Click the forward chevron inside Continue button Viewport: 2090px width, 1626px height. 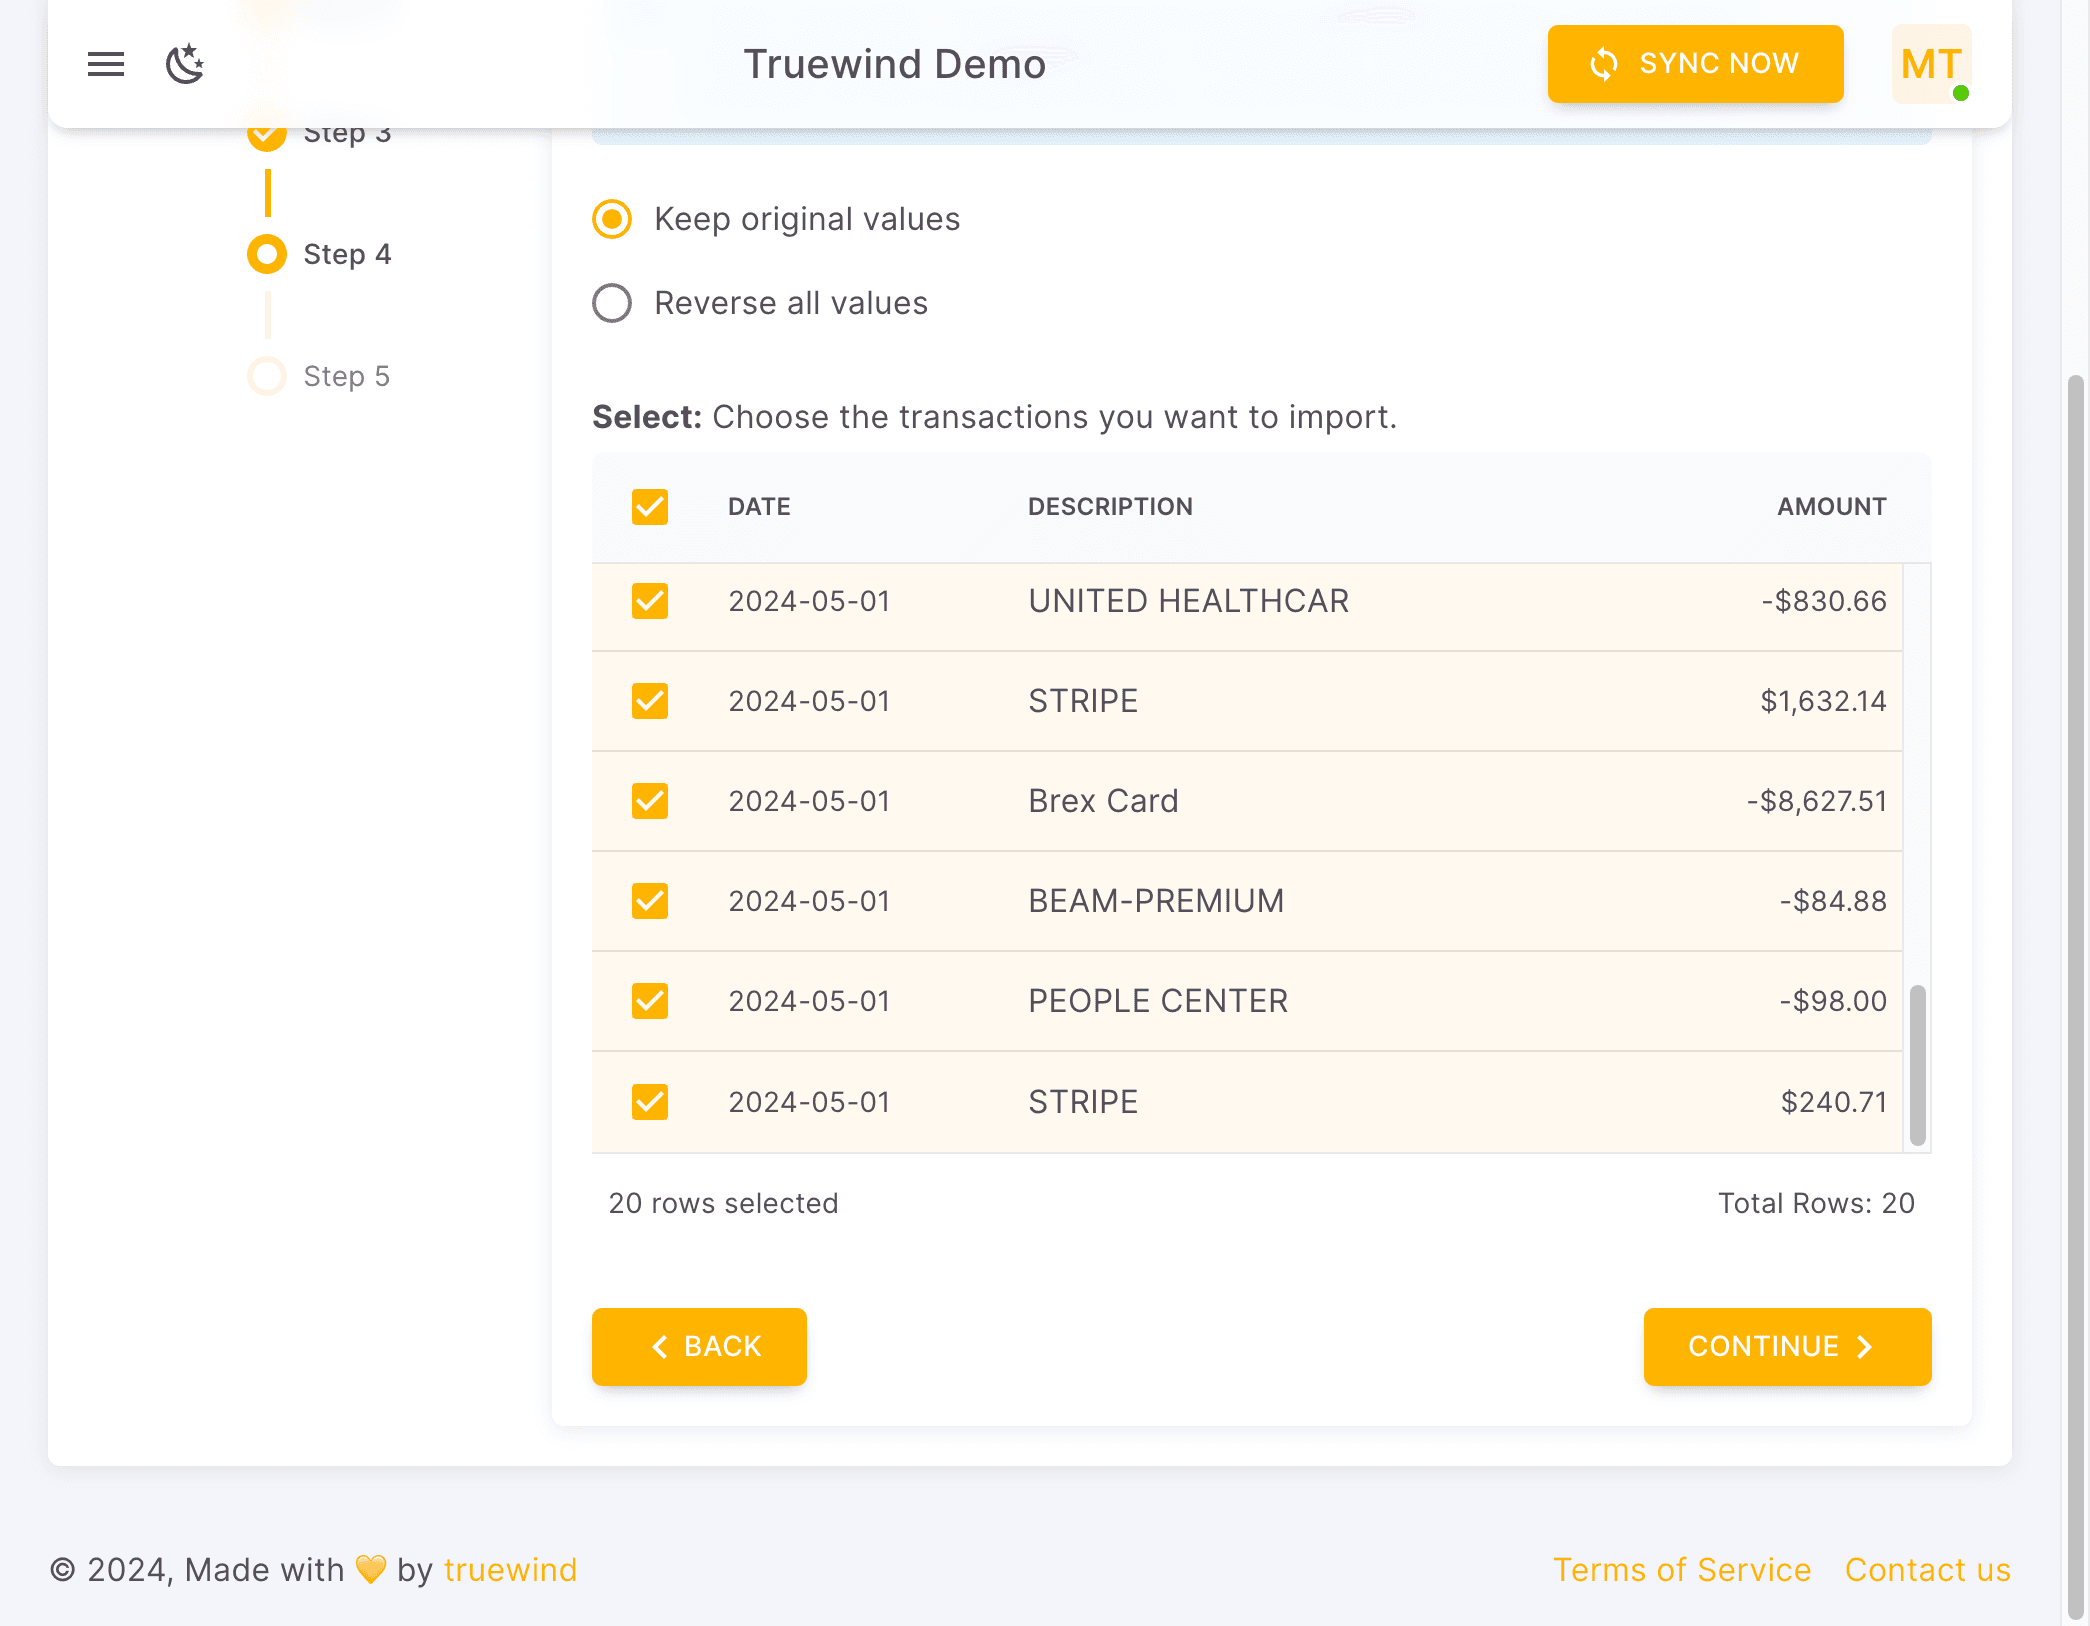click(1865, 1347)
